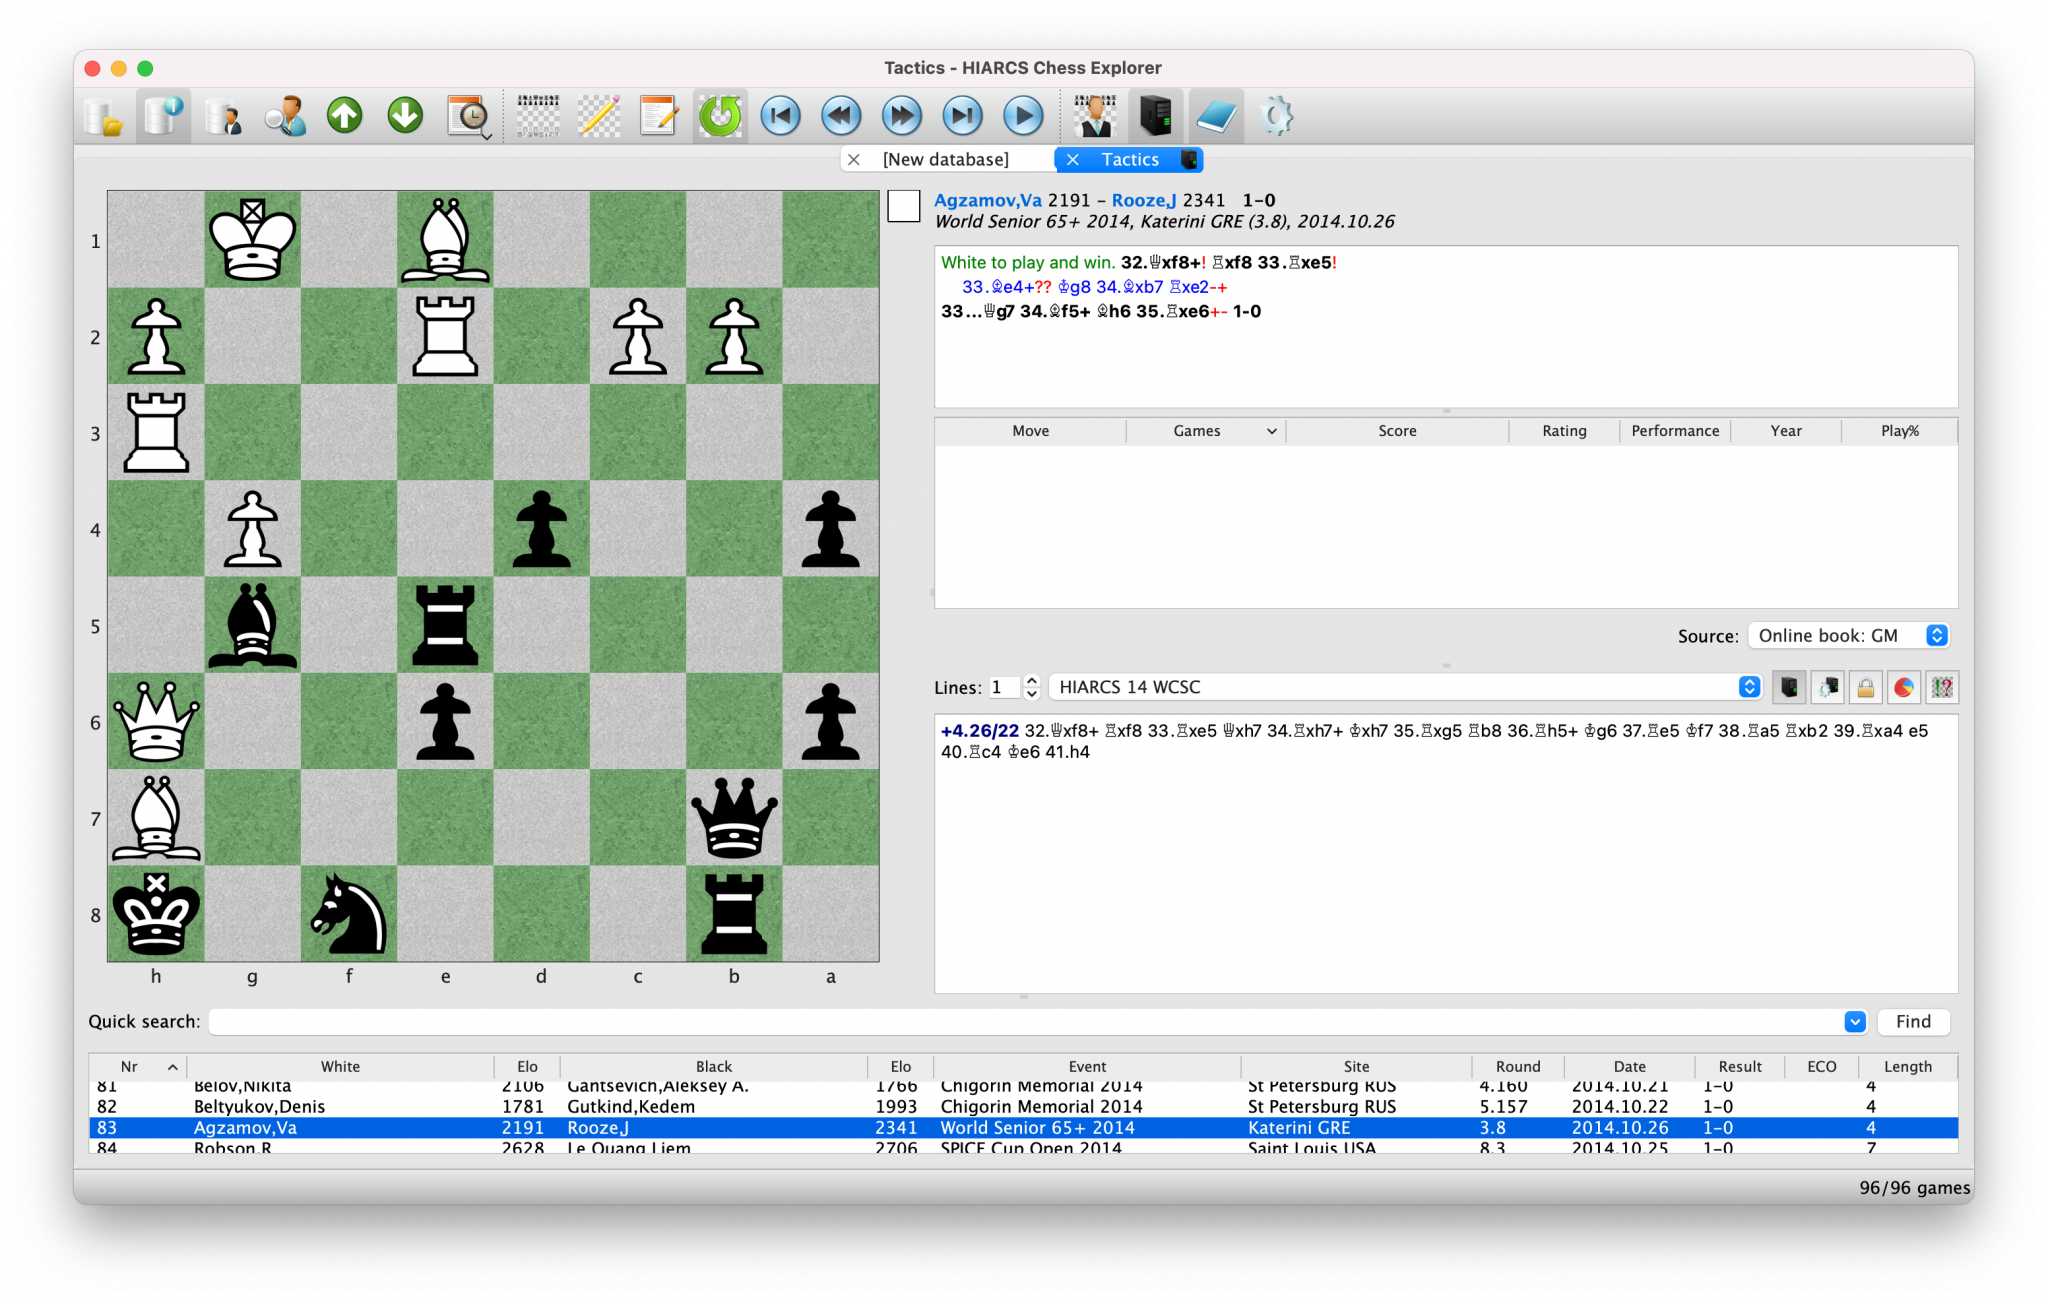Viewport: 2048px width, 1302px height.
Task: Switch to the Tactics tab
Action: point(1130,159)
